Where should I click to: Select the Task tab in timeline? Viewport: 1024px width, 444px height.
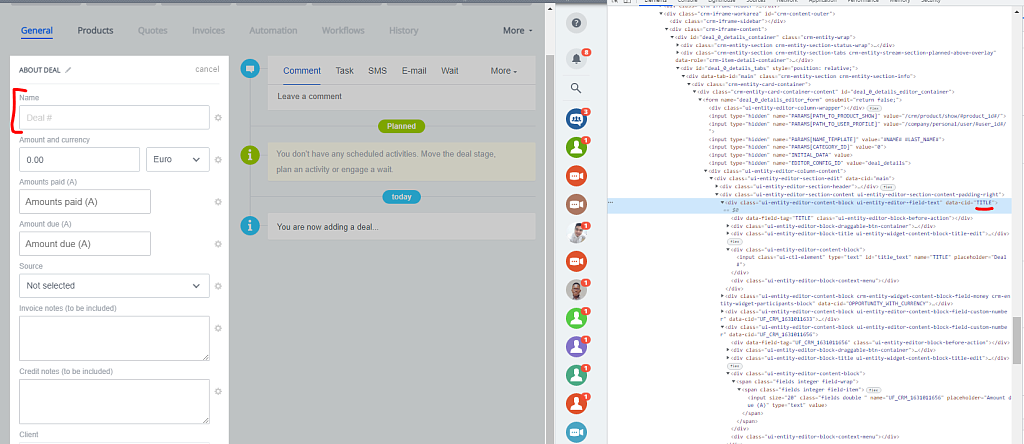345,71
